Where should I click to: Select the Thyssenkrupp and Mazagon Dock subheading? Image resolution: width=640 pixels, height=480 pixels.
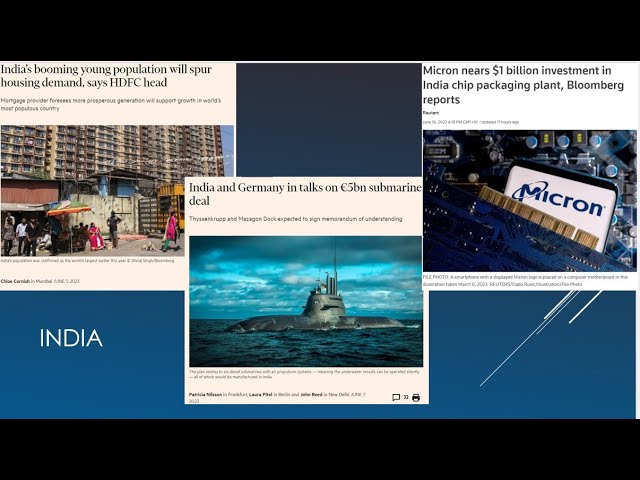(296, 219)
